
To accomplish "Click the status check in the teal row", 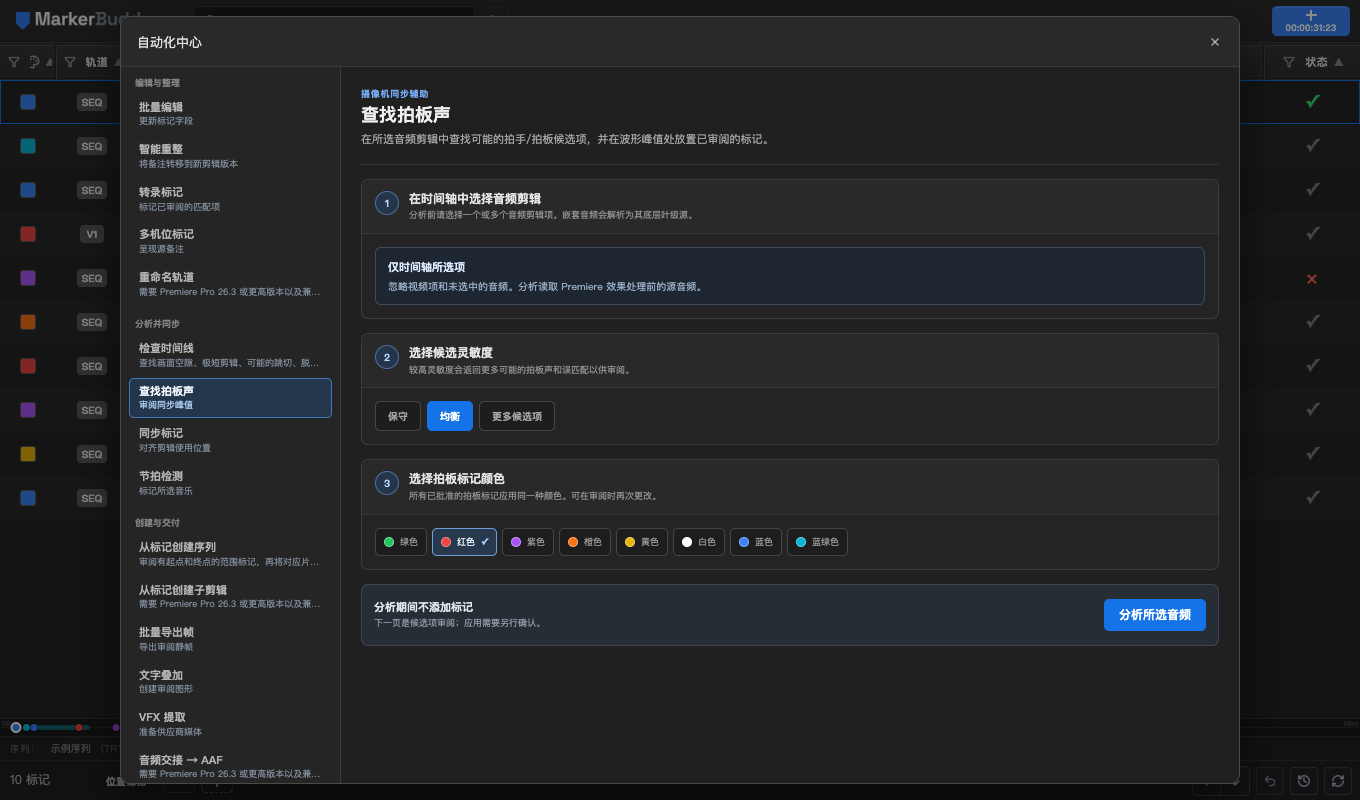I will [x=1313, y=145].
